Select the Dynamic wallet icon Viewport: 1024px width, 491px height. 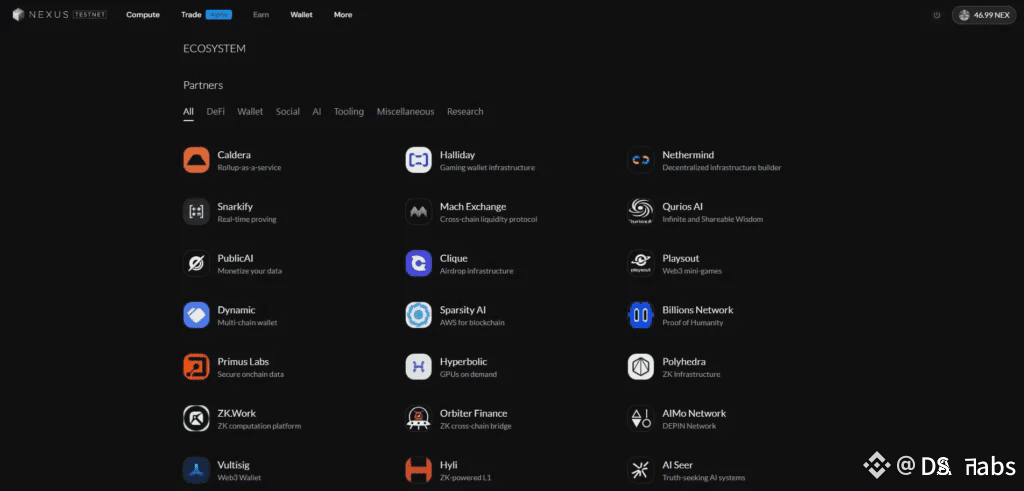[x=196, y=315]
